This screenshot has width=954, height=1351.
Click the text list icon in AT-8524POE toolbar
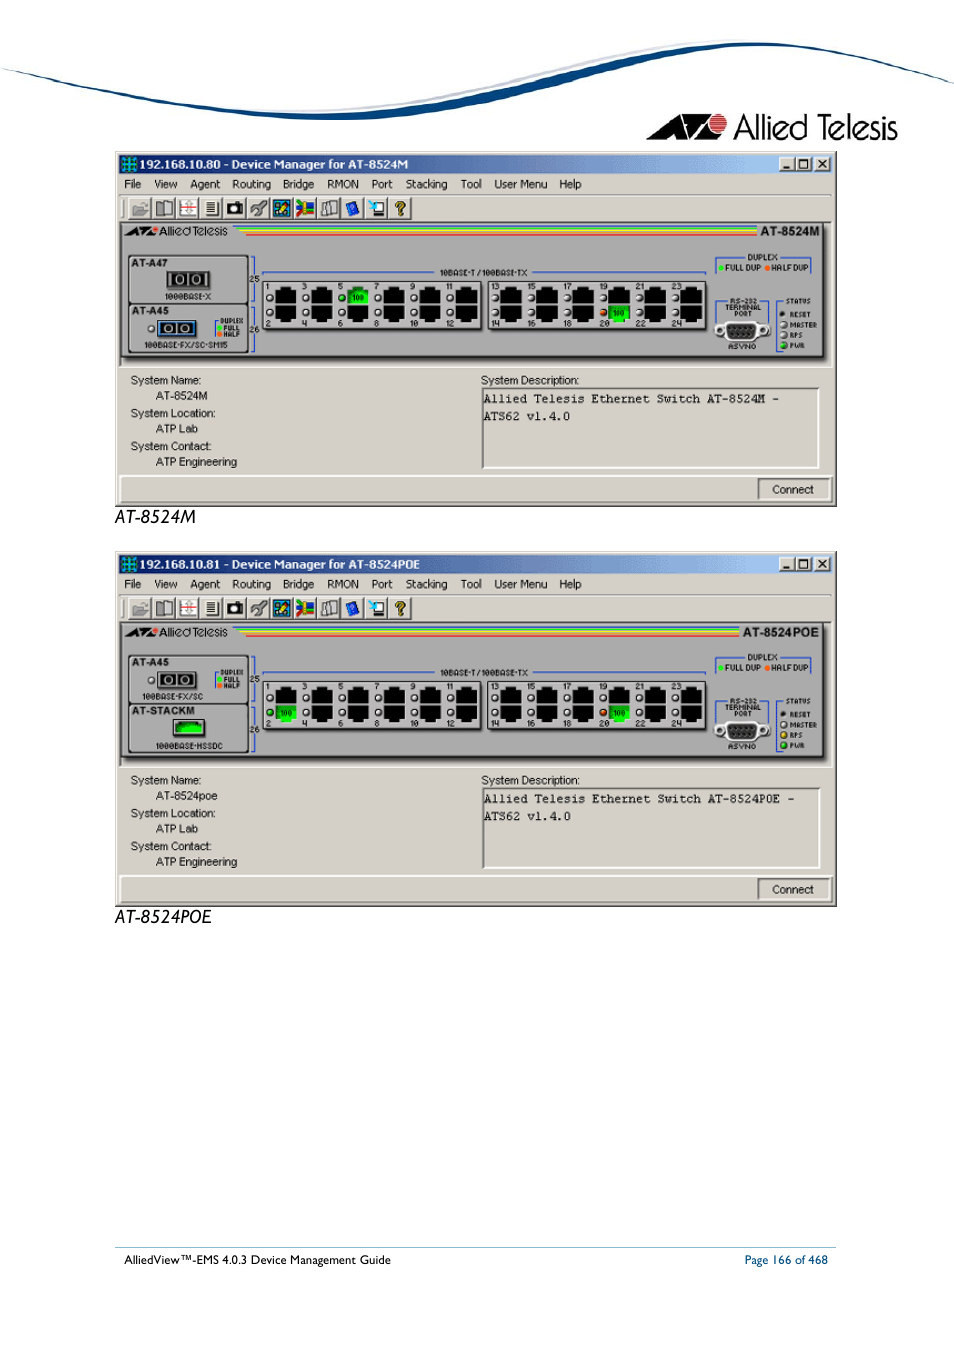point(212,608)
